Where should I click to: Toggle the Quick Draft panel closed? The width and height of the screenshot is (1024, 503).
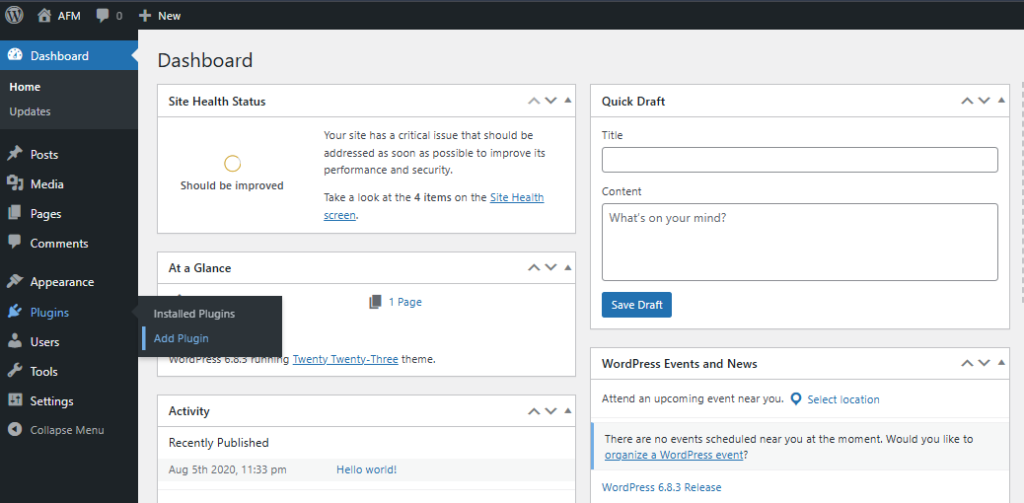coord(1001,101)
